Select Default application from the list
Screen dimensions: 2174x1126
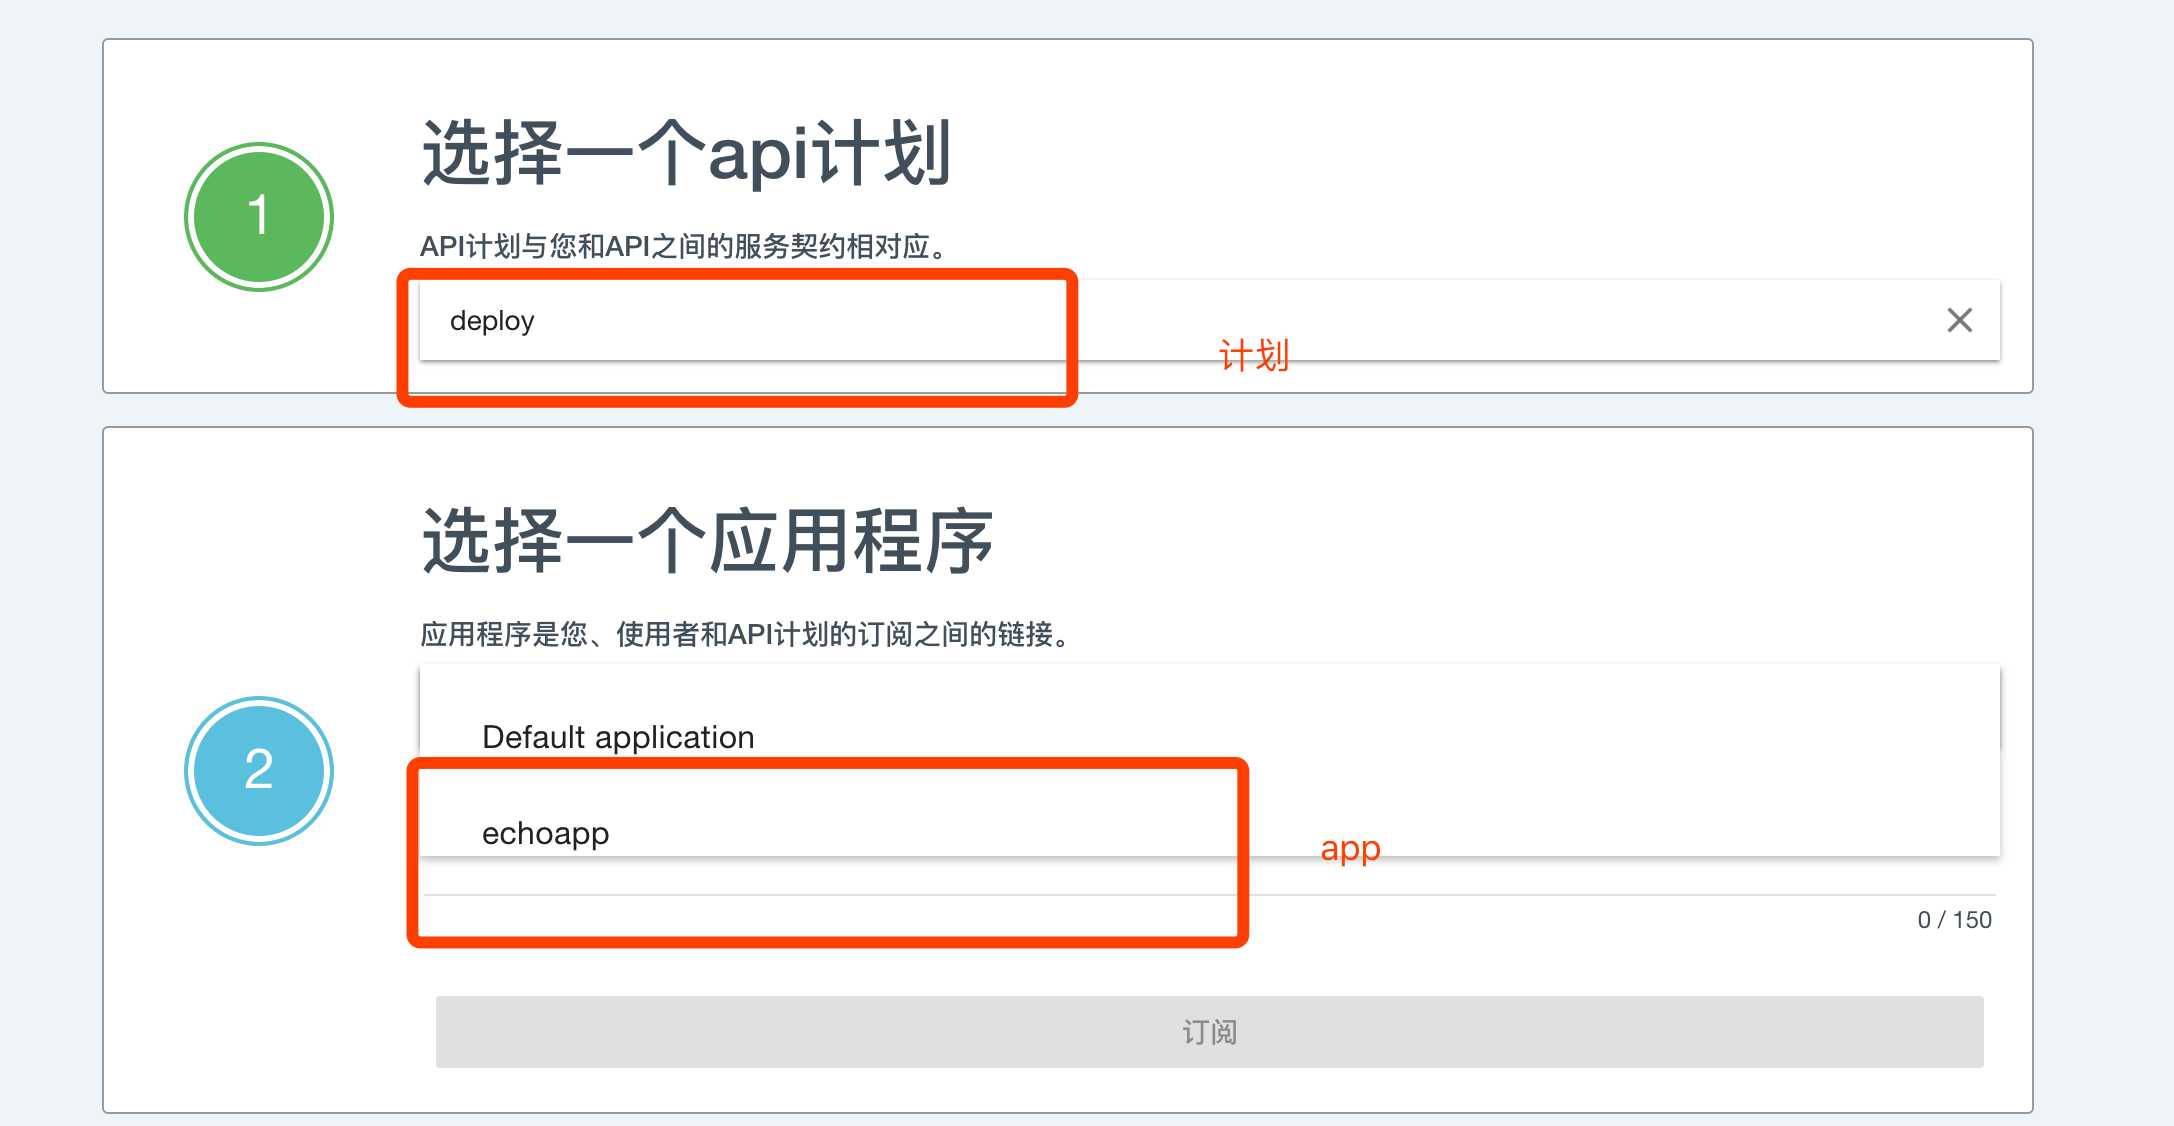click(1209, 737)
